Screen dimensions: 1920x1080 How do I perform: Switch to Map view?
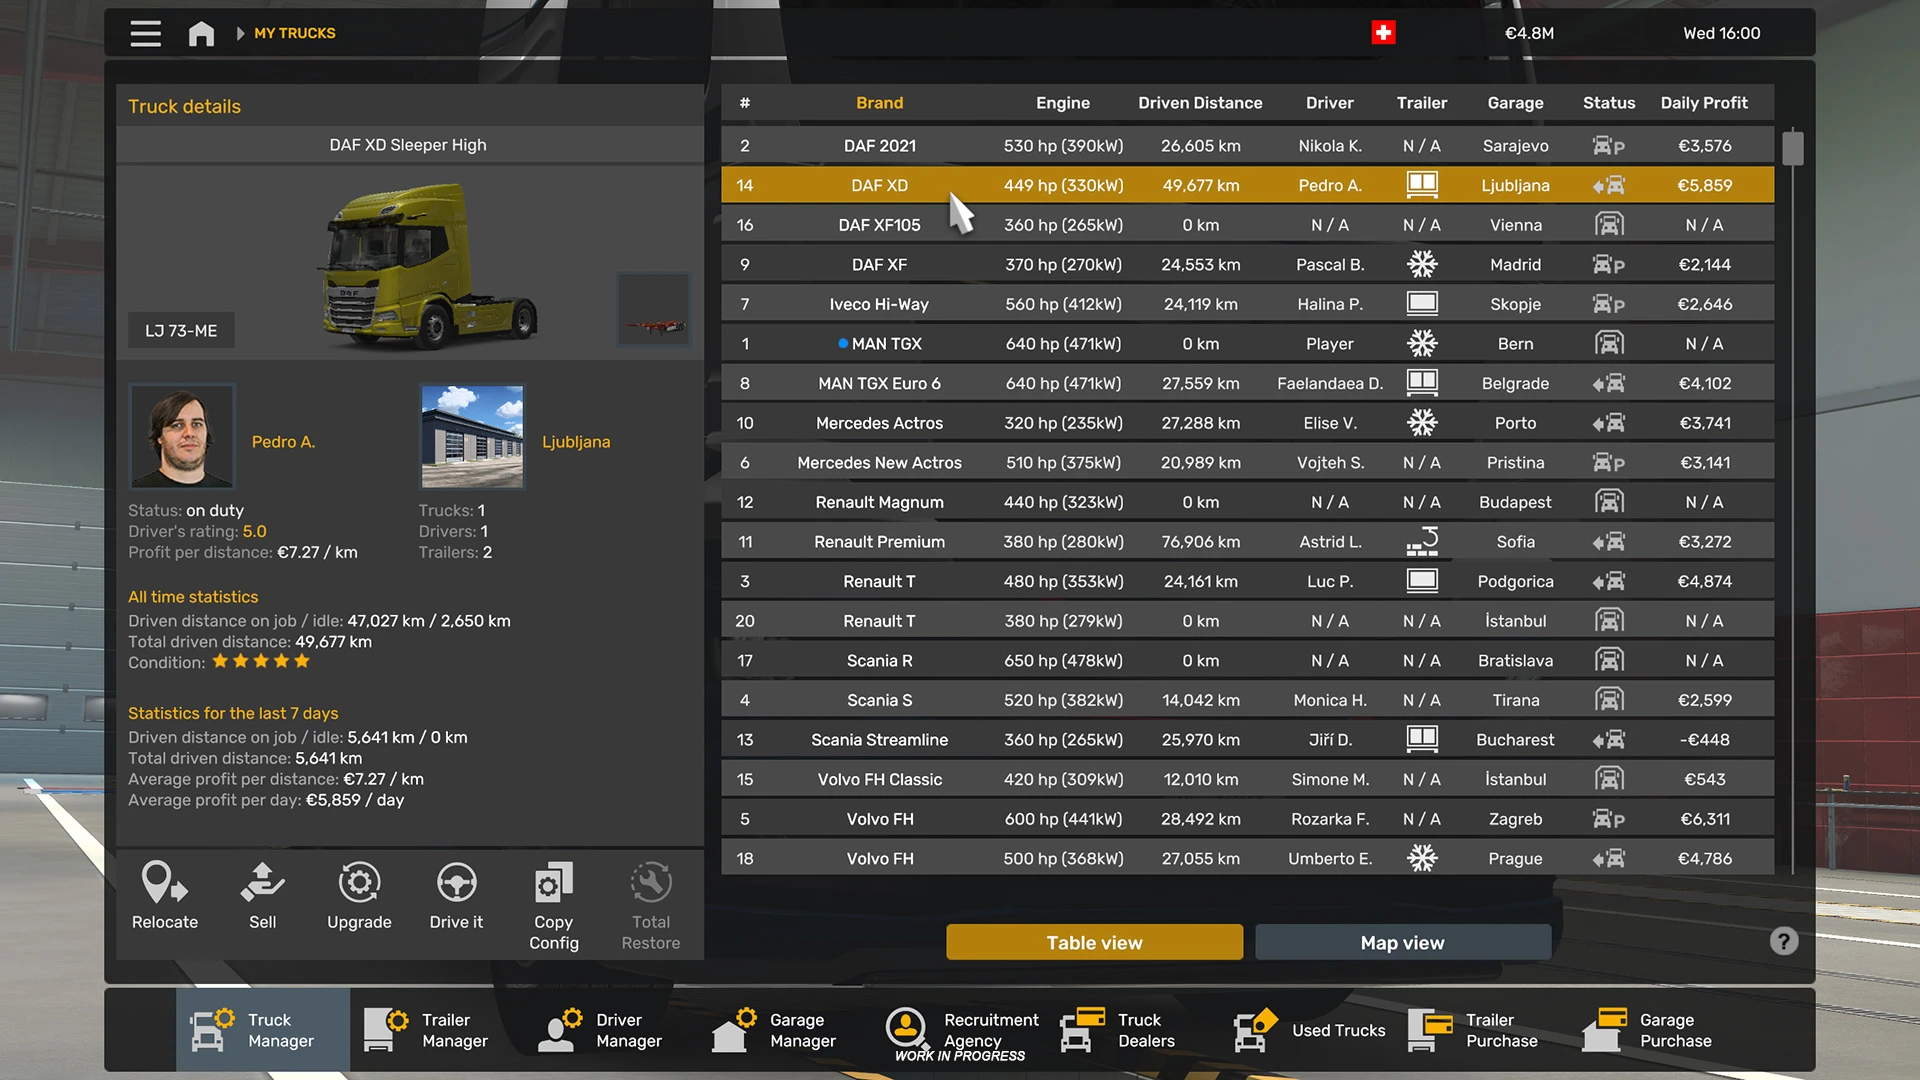pyautogui.click(x=1402, y=943)
